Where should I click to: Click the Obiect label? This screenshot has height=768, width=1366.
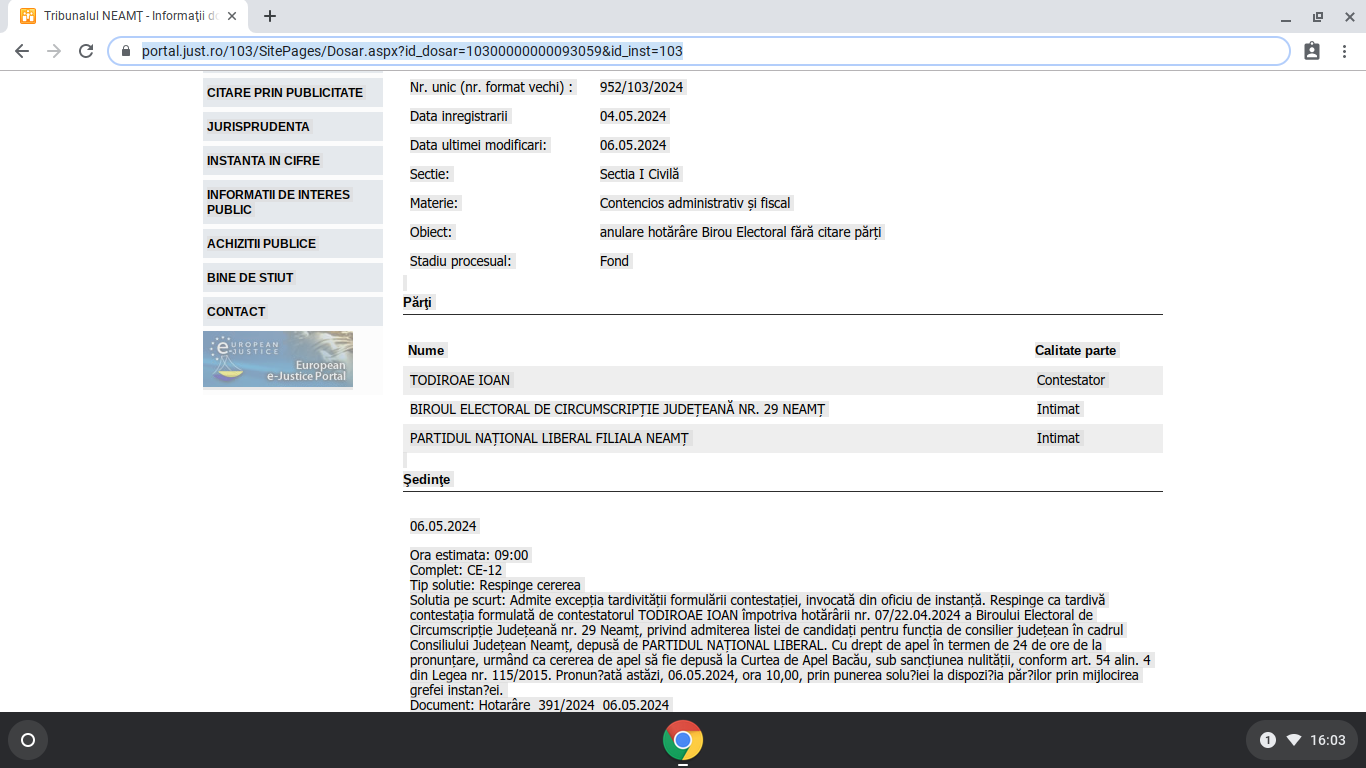coord(431,232)
